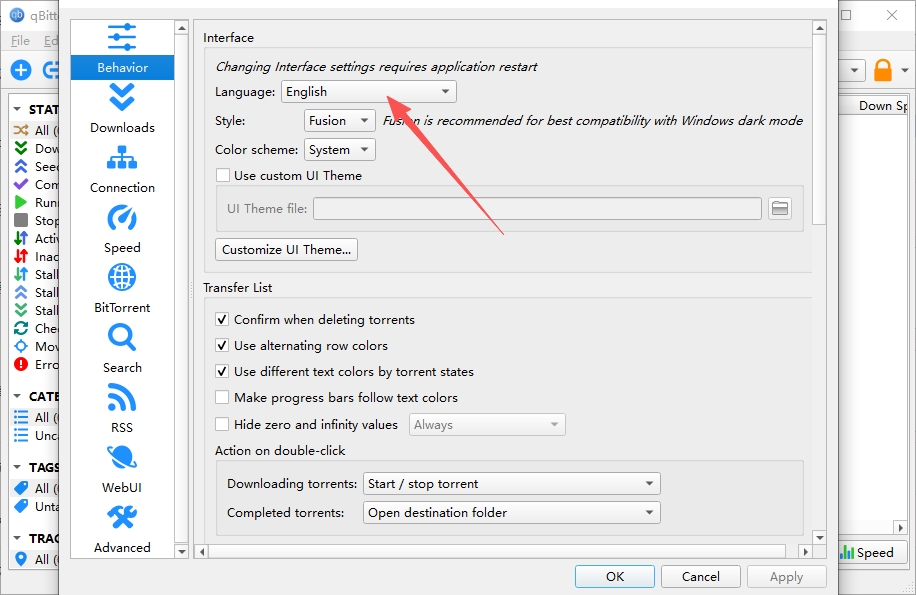
Task: Click the Cancel button
Action: click(700, 577)
